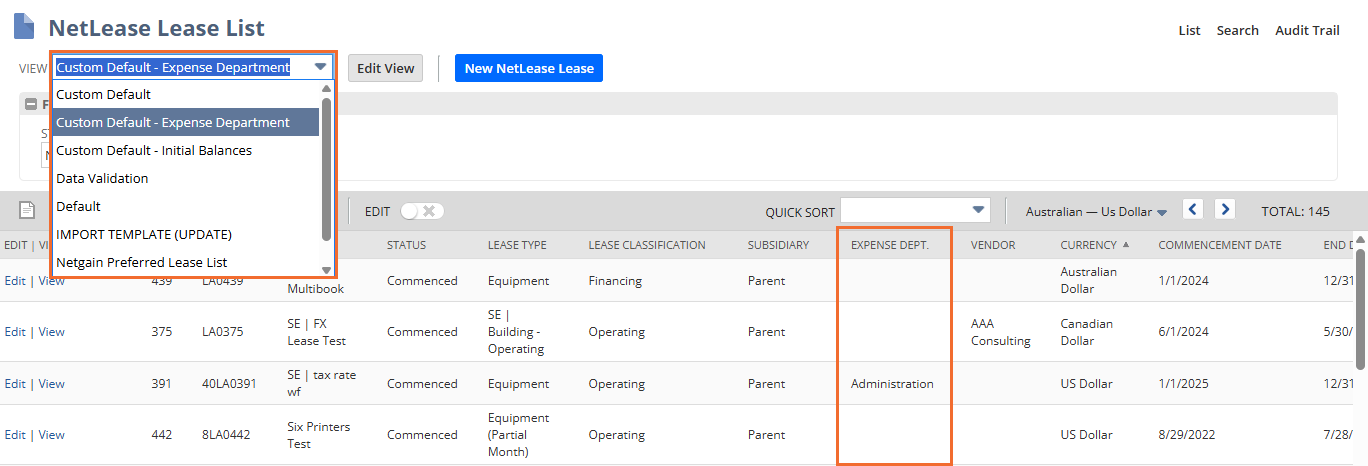Image resolution: width=1368 pixels, height=466 pixels.
Task: Toggle the inline Edit switch
Action: 422,211
